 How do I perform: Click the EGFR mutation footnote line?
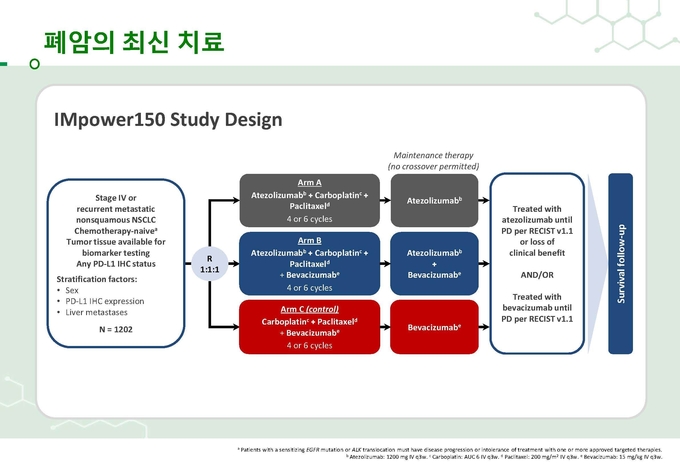(450, 450)
